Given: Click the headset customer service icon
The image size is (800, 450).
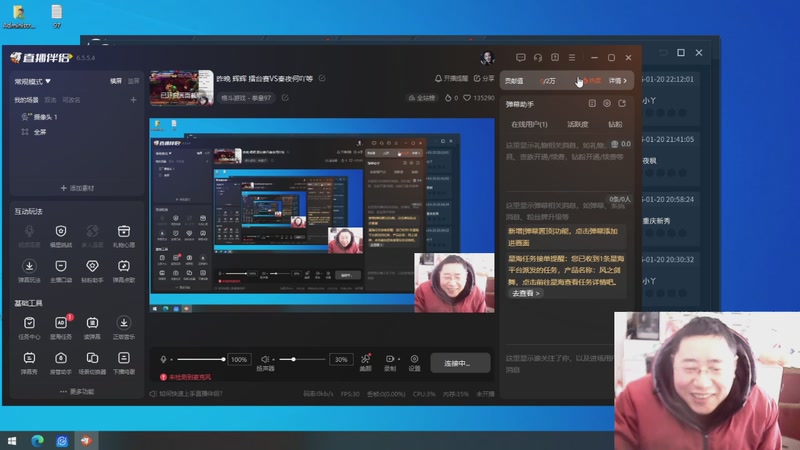Looking at the screenshot, I should pyautogui.click(x=538, y=58).
